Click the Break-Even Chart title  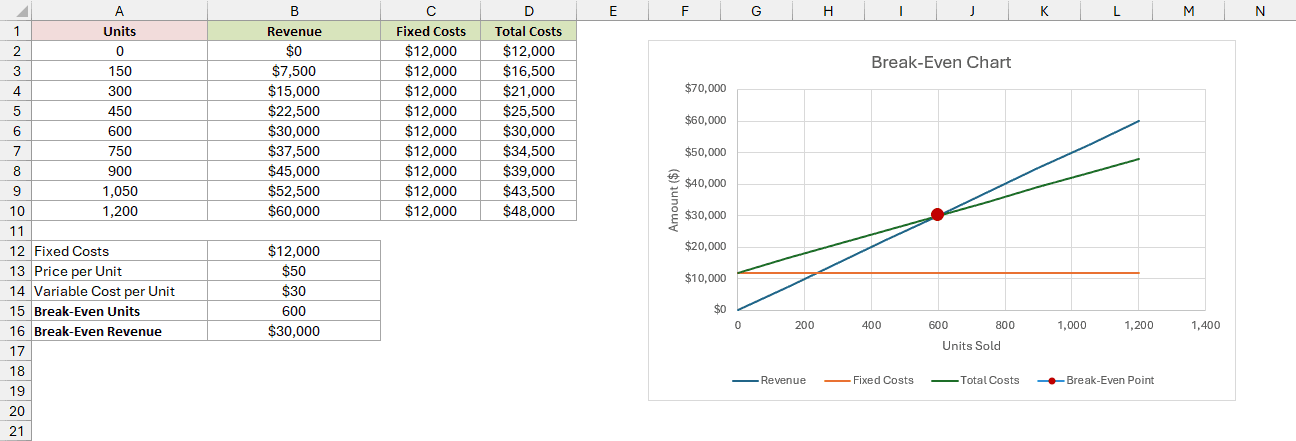click(941, 62)
